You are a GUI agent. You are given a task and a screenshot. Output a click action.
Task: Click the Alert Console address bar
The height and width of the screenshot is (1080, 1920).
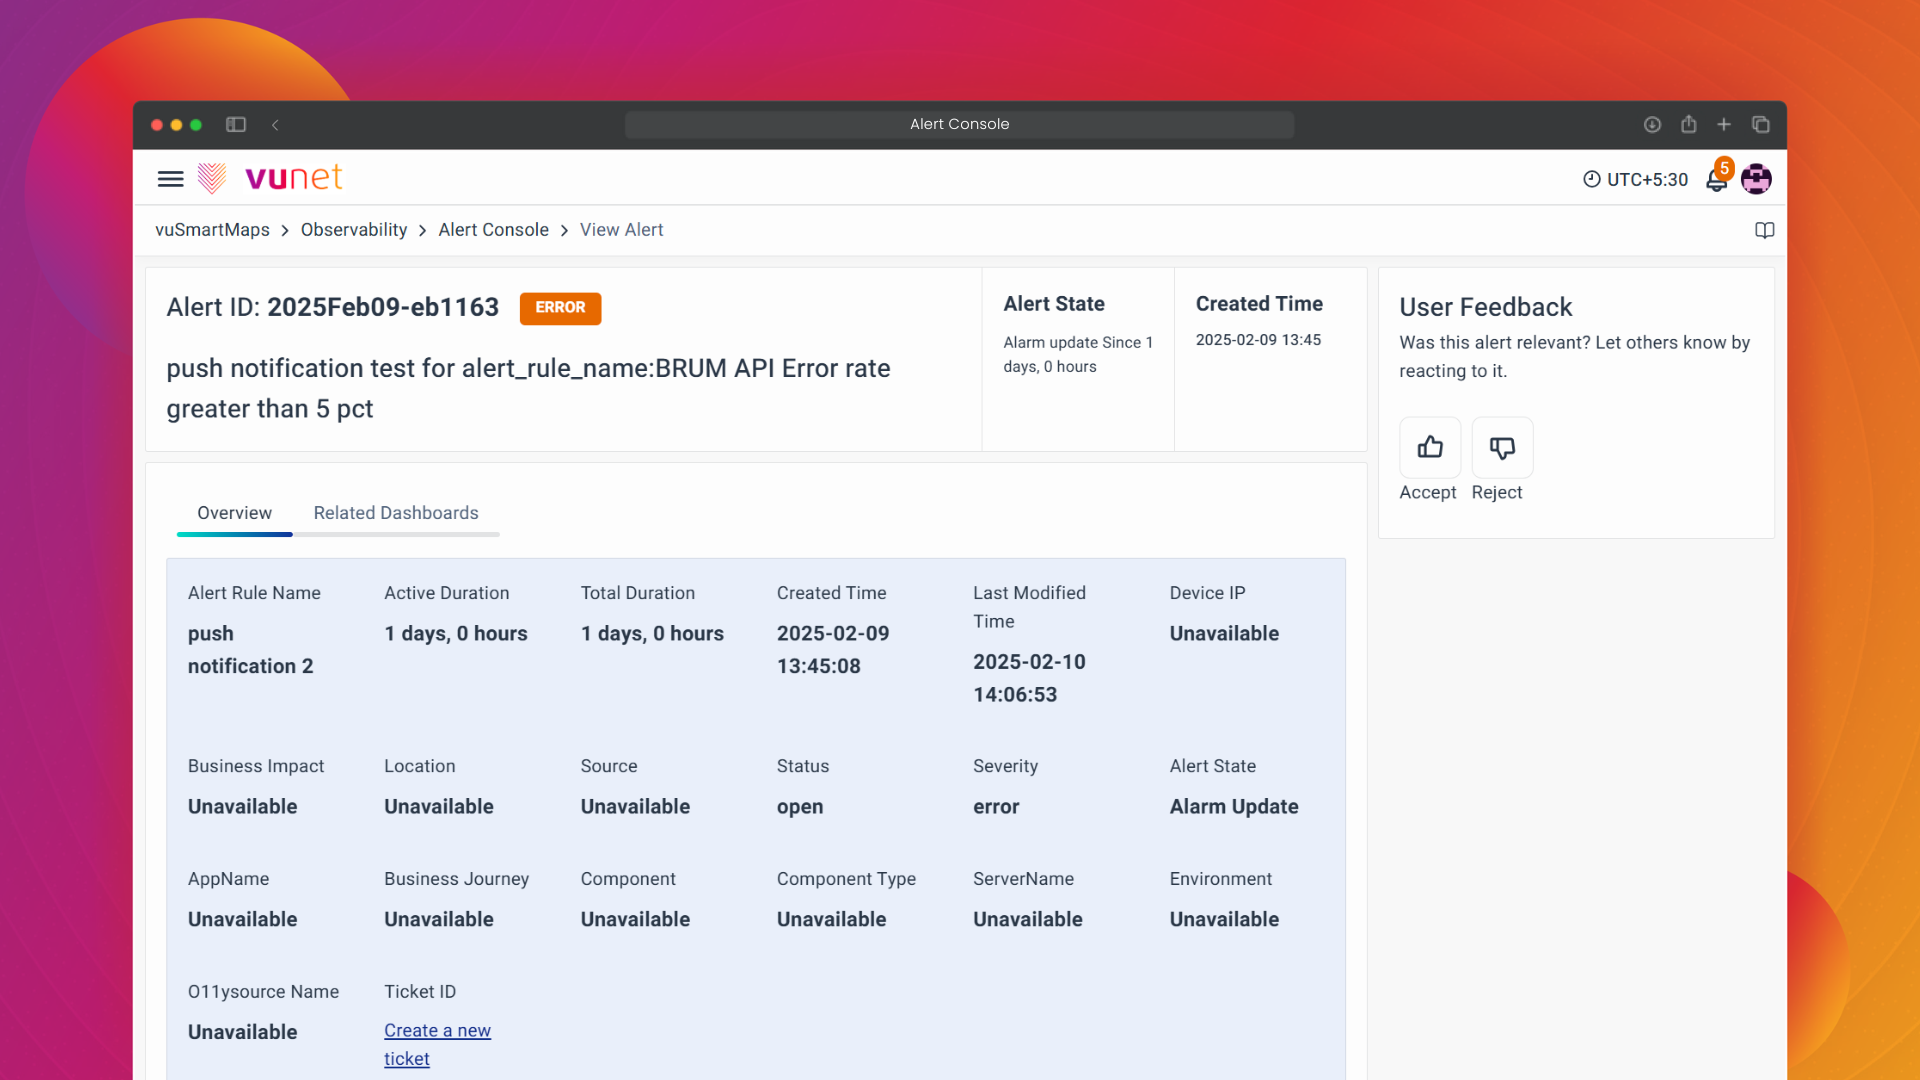pos(959,125)
